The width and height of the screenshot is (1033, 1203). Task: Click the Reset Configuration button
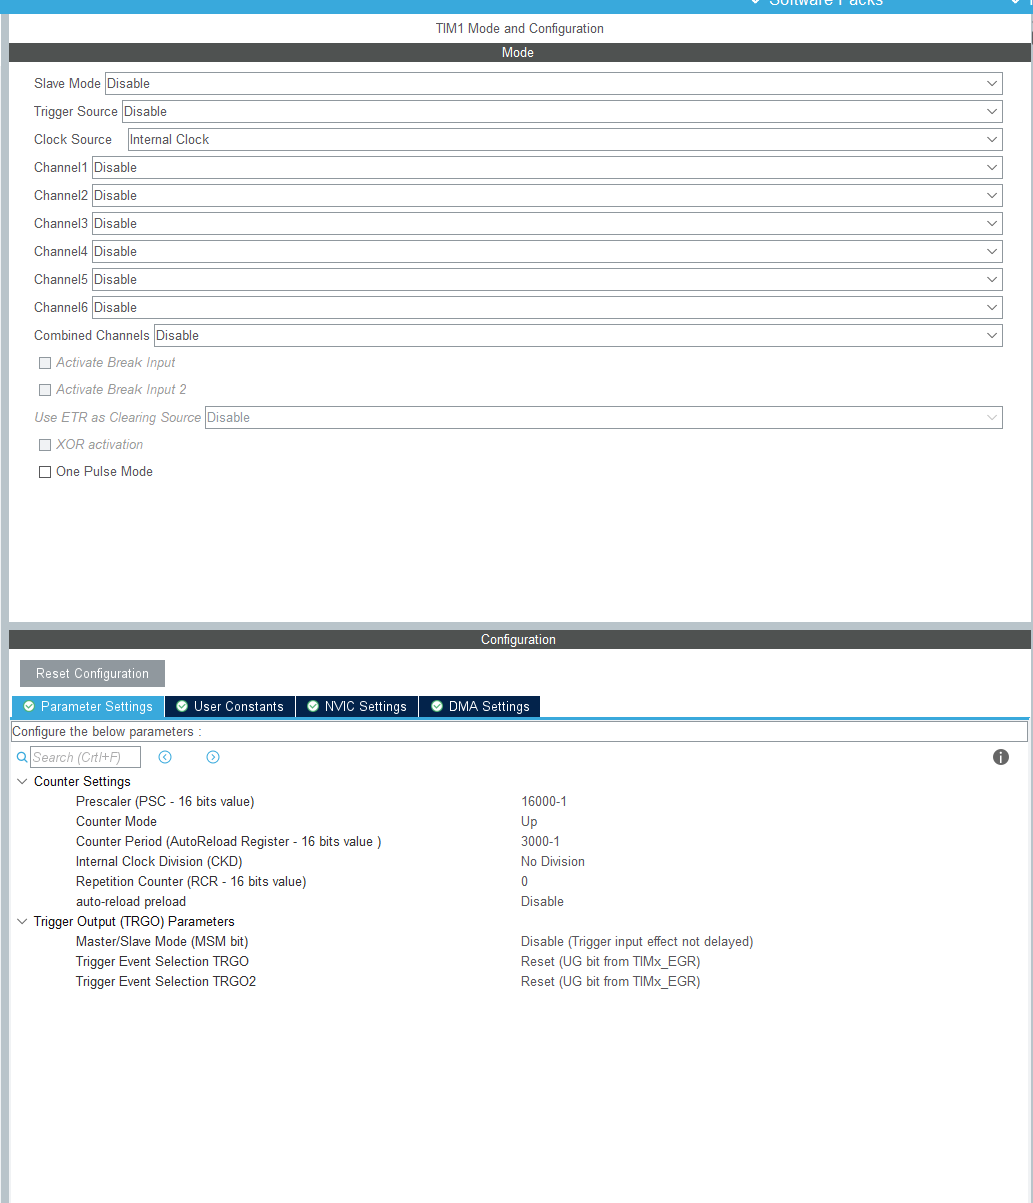click(92, 674)
